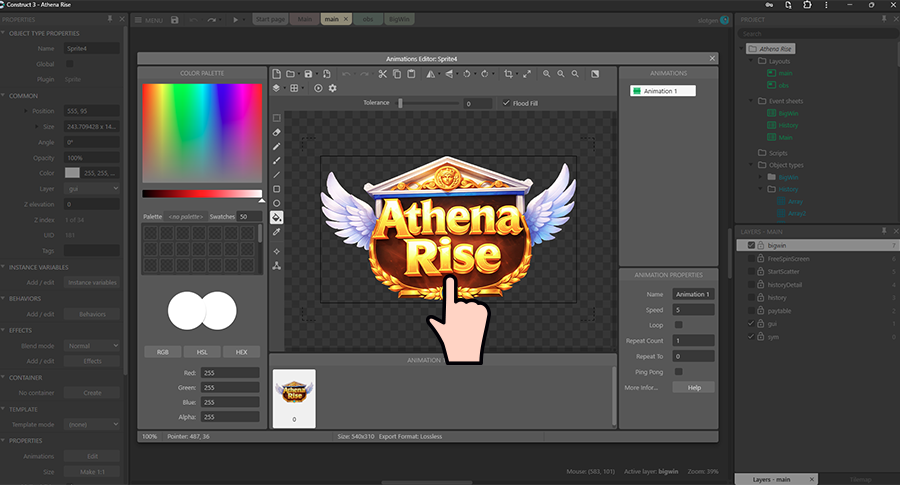Activate the color picker eyedropper tool
This screenshot has width=900, height=485.
[277, 232]
